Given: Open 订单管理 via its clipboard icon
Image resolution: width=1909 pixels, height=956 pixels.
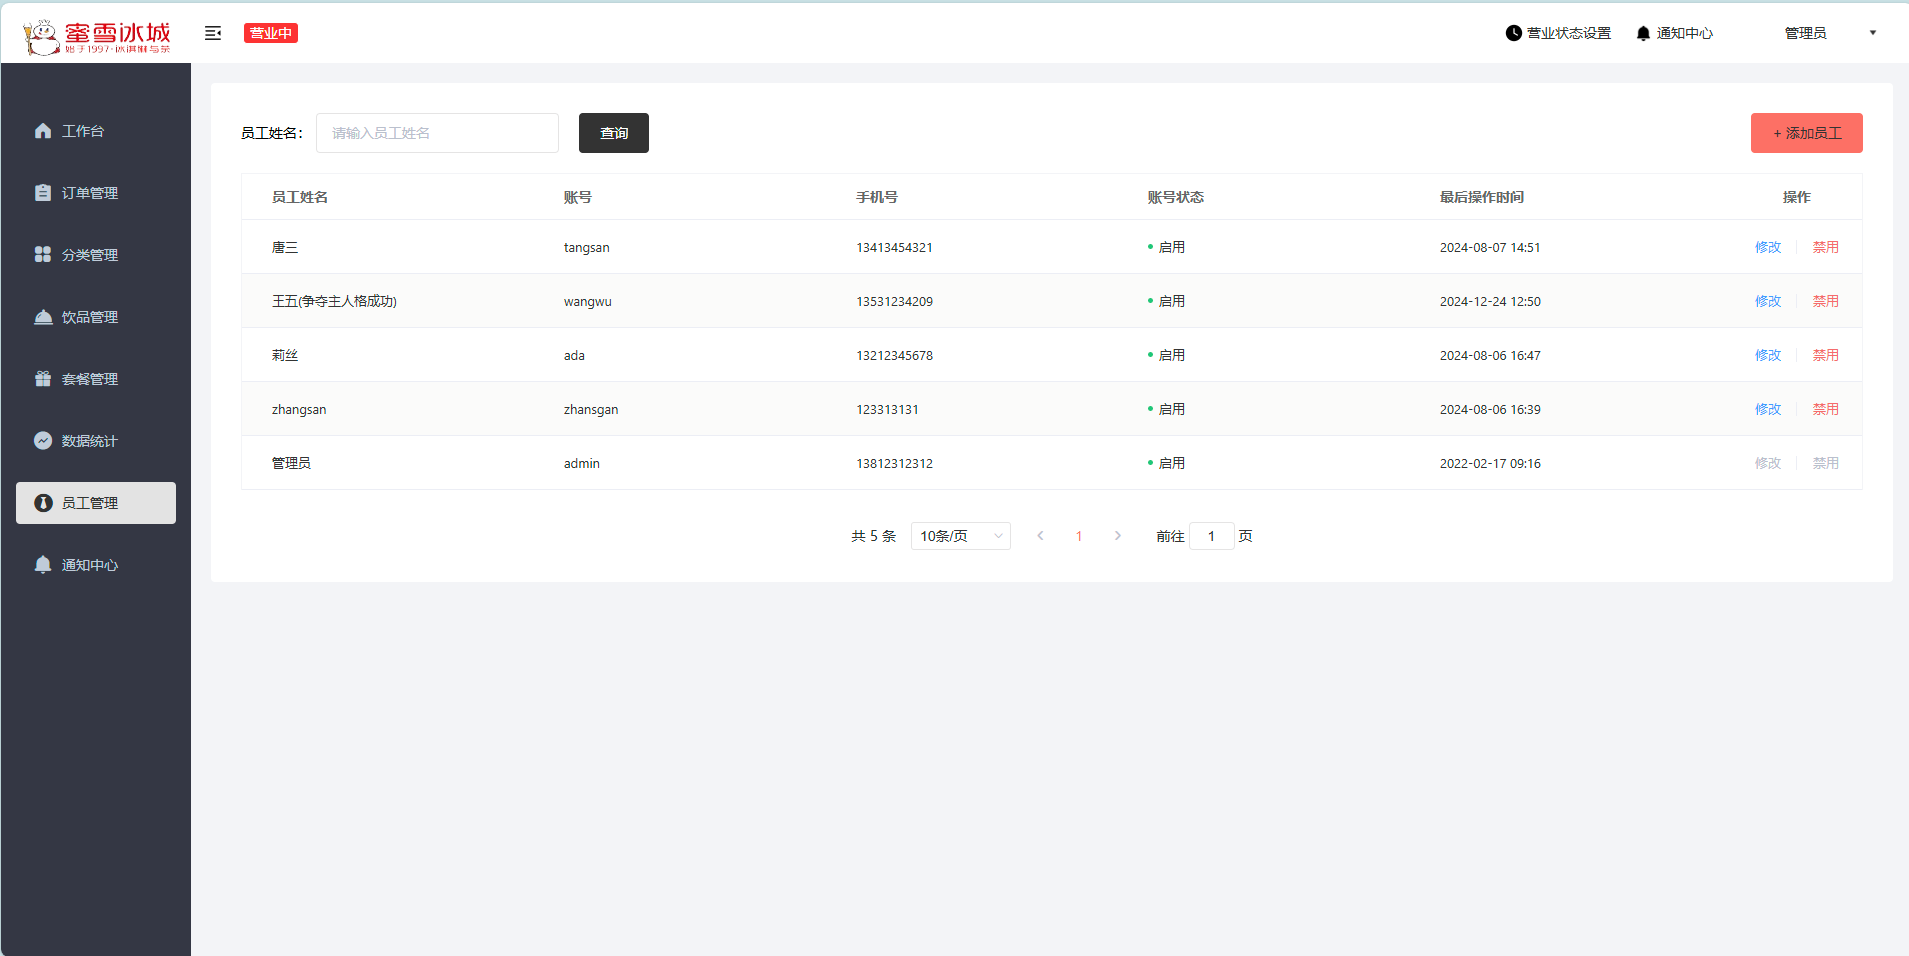Looking at the screenshot, I should tap(43, 193).
